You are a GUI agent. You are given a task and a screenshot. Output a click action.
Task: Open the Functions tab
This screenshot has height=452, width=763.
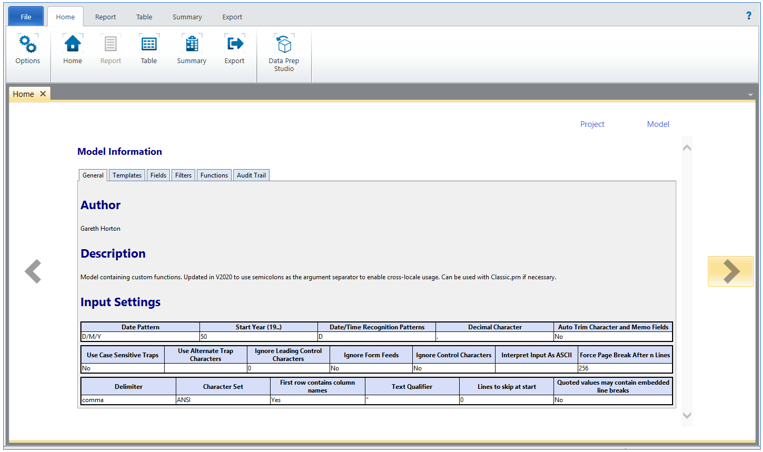214,175
